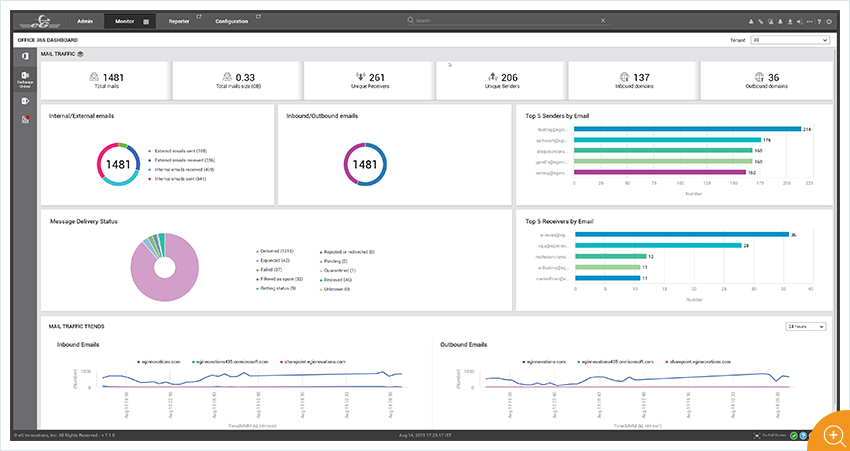The width and height of the screenshot is (850, 451).
Task: Click the top bar (36) in Top Receivers
Action: coord(682,234)
